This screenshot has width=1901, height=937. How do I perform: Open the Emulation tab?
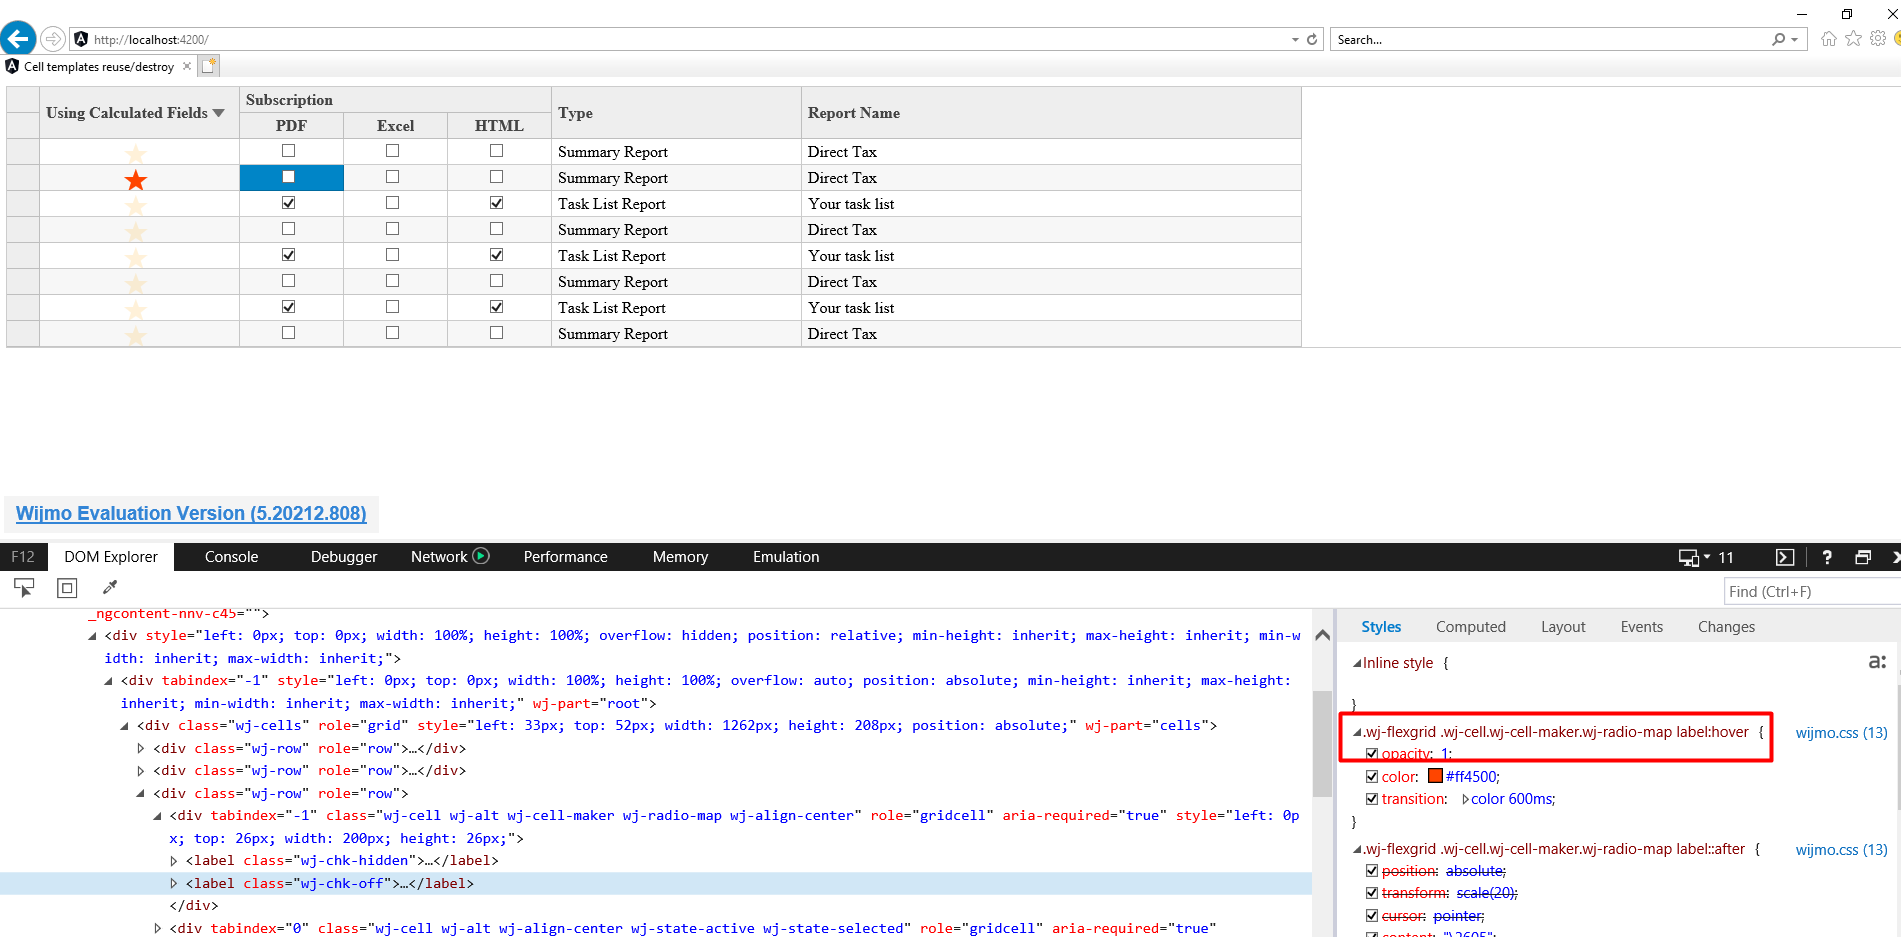tap(786, 557)
